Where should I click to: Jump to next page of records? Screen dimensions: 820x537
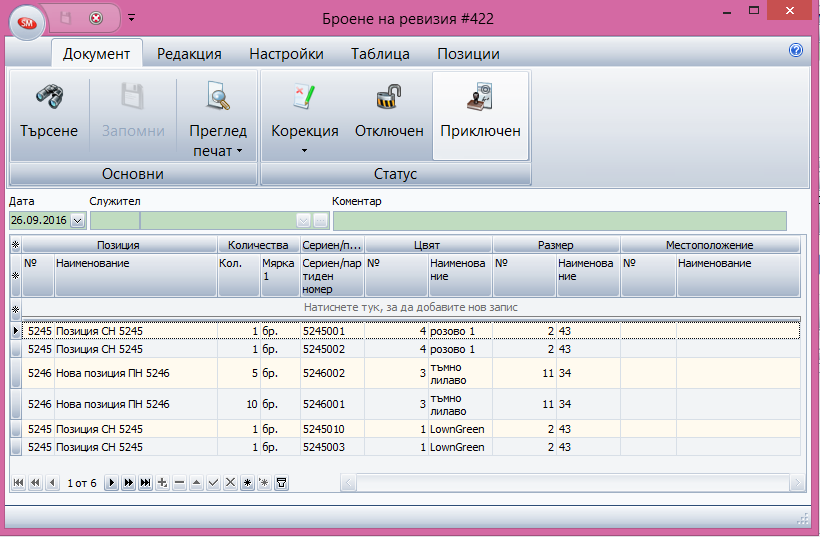(128, 483)
